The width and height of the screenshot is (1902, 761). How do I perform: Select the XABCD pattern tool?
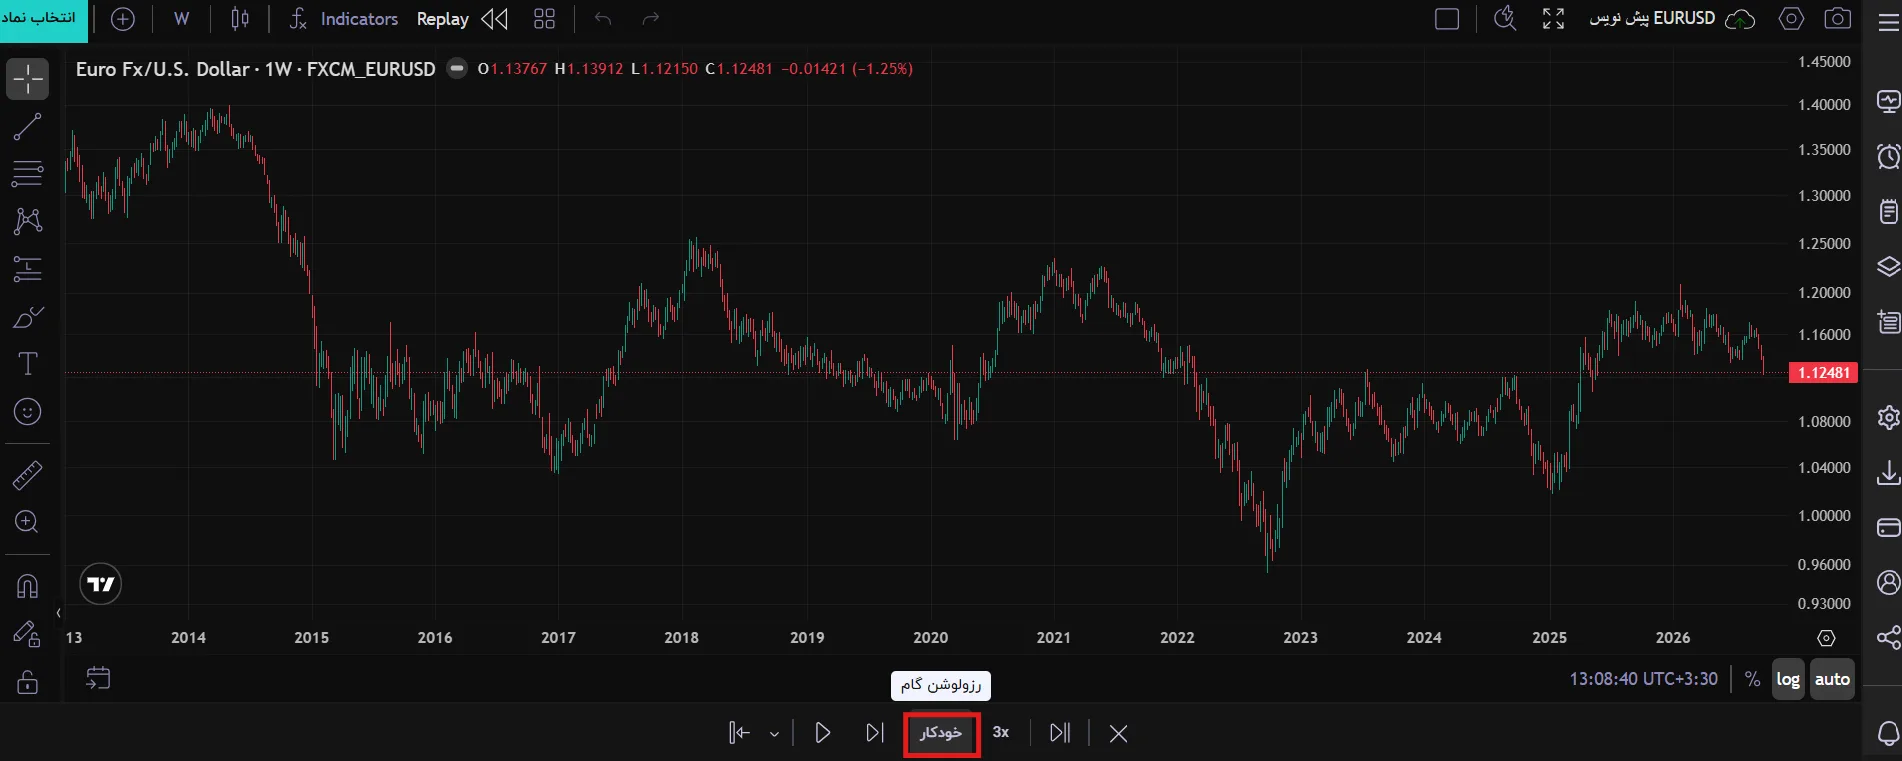click(28, 221)
